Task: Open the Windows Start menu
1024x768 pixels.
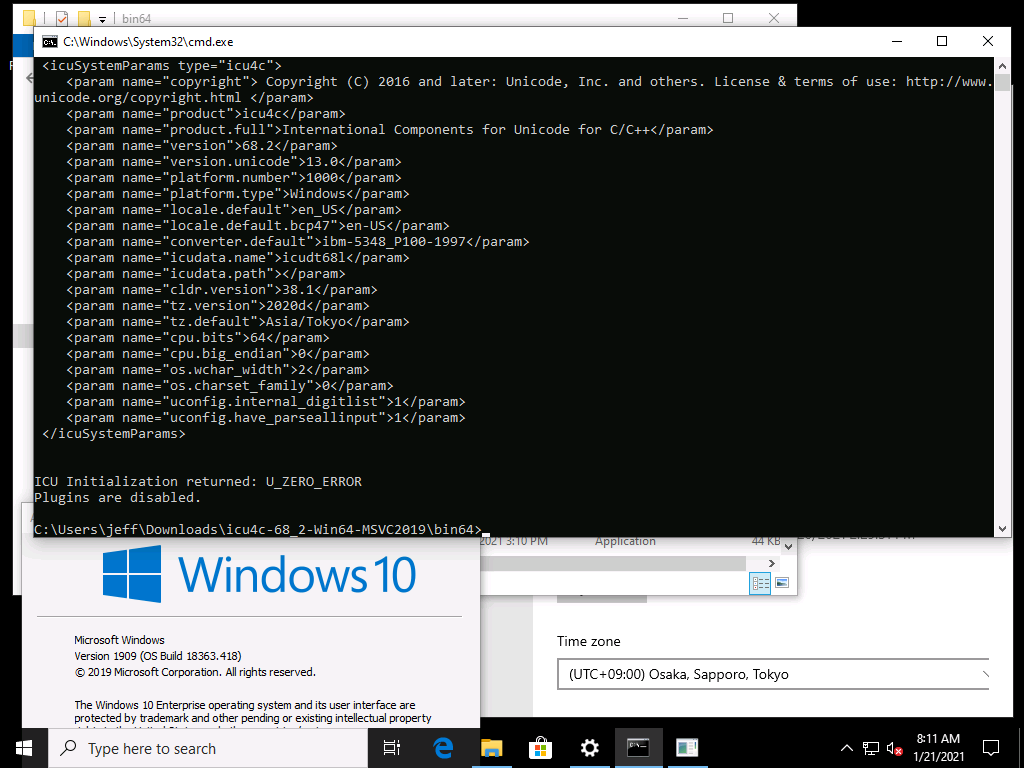Action: click(24, 748)
